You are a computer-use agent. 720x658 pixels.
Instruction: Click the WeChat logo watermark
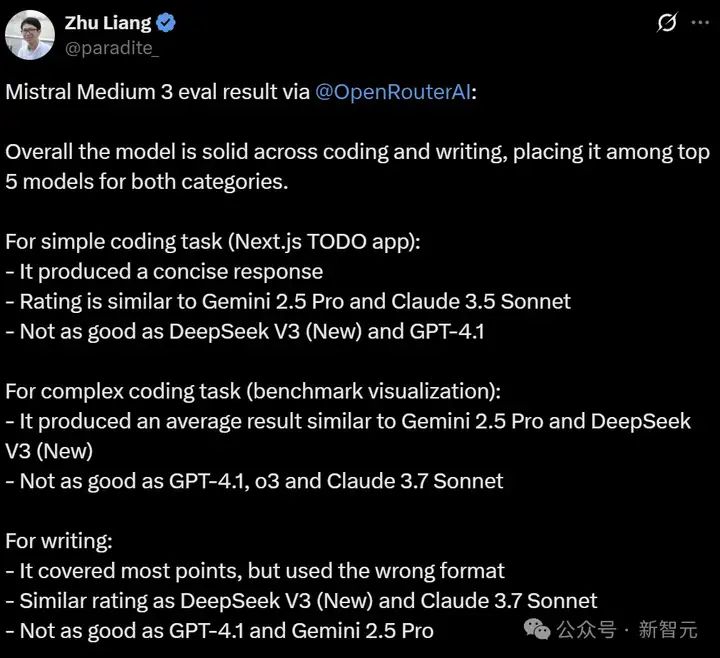coord(537,629)
